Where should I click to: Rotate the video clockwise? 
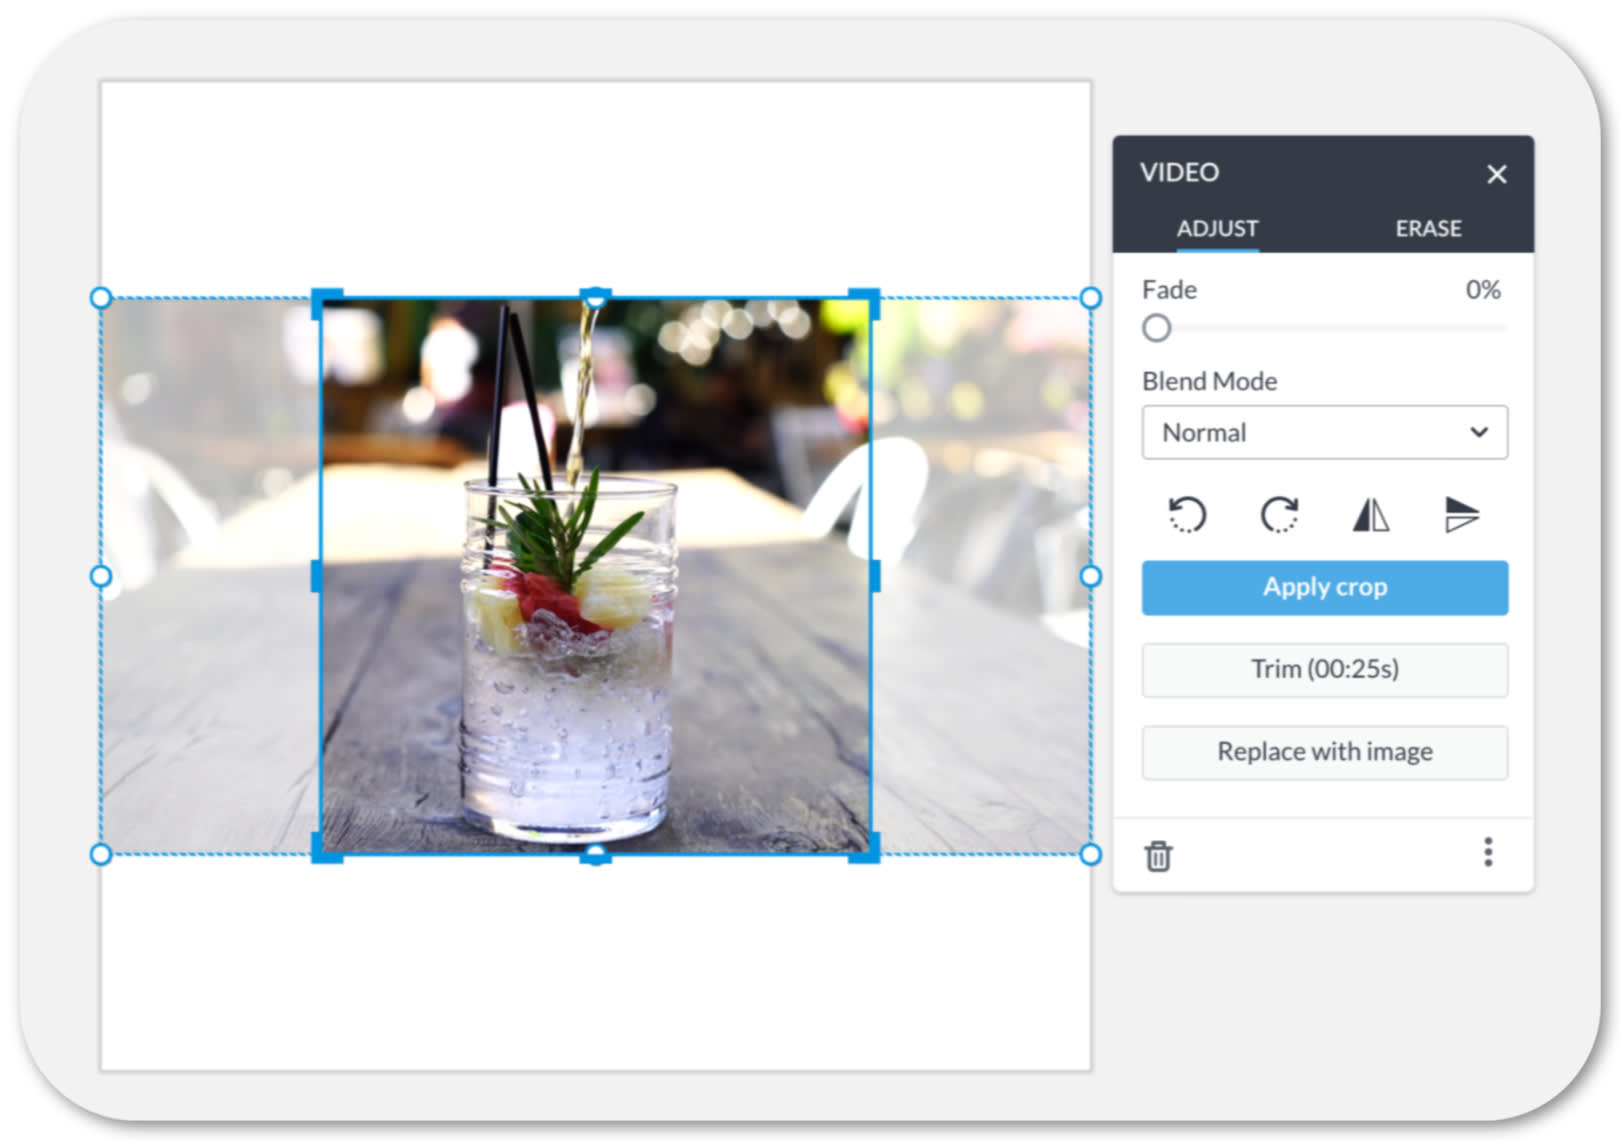1279,515
